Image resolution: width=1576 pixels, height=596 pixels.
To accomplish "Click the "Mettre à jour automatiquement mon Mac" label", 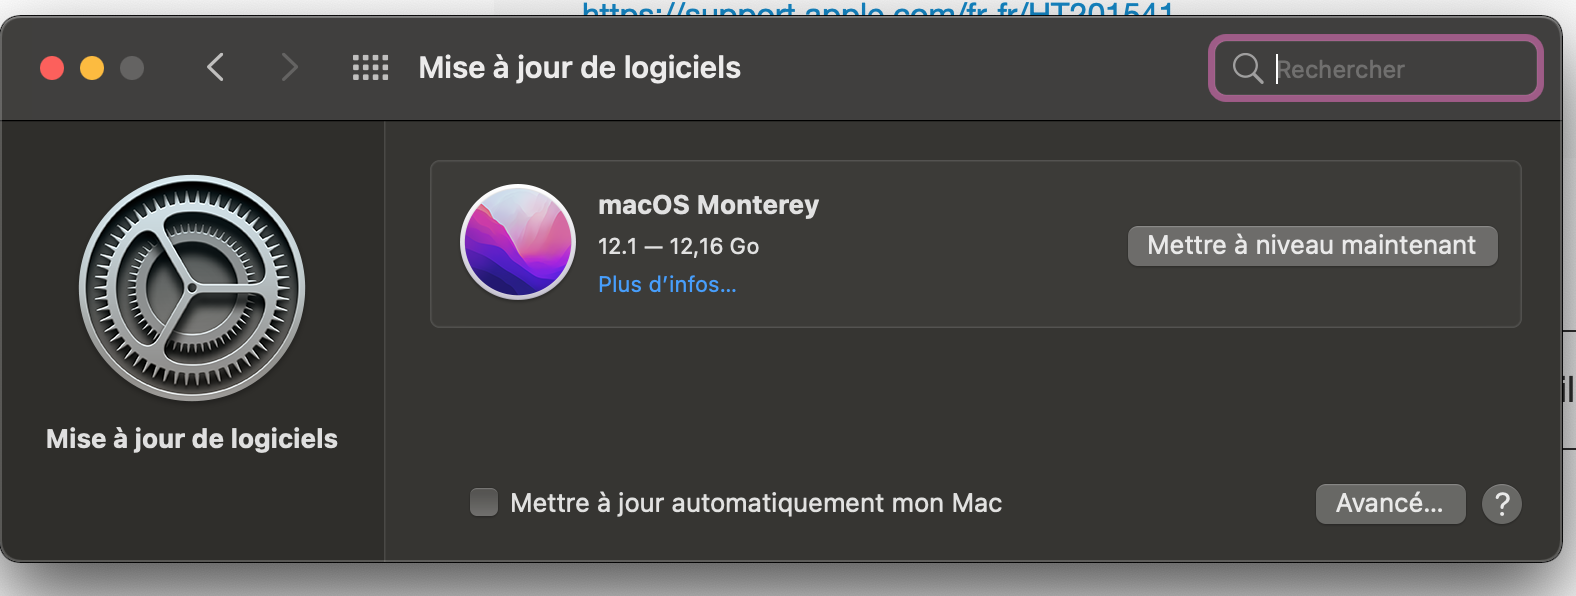I will 756,503.
